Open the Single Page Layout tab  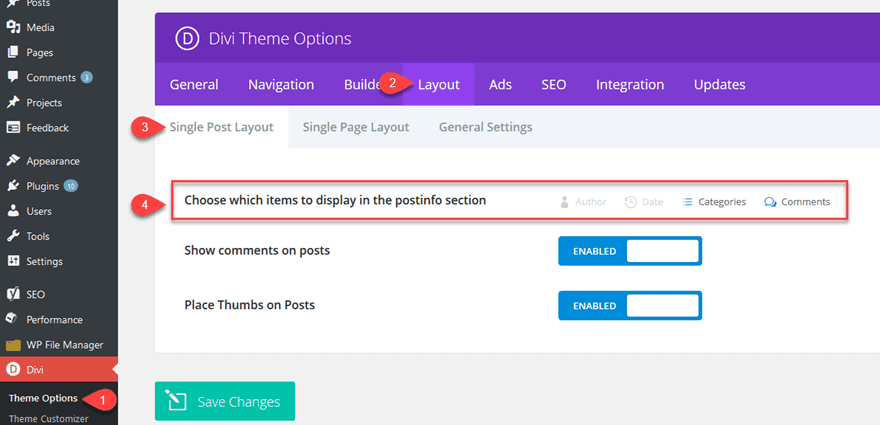(x=356, y=127)
